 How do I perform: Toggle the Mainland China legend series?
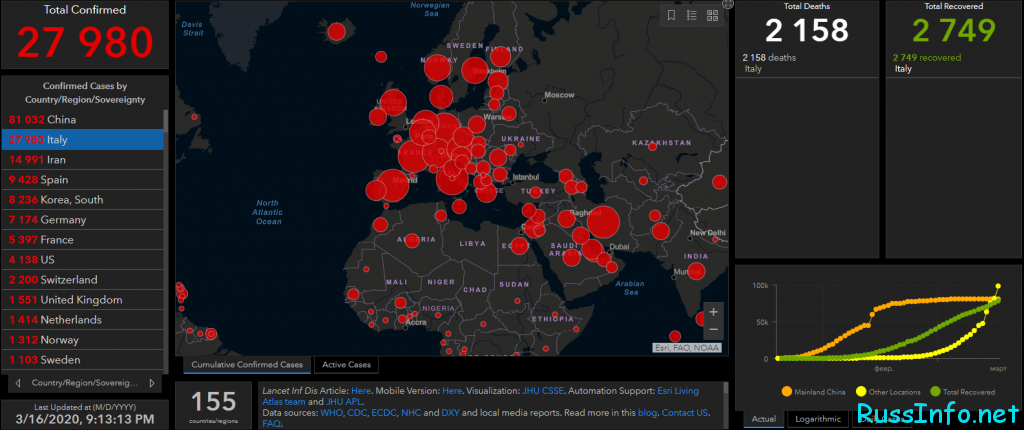pos(812,392)
